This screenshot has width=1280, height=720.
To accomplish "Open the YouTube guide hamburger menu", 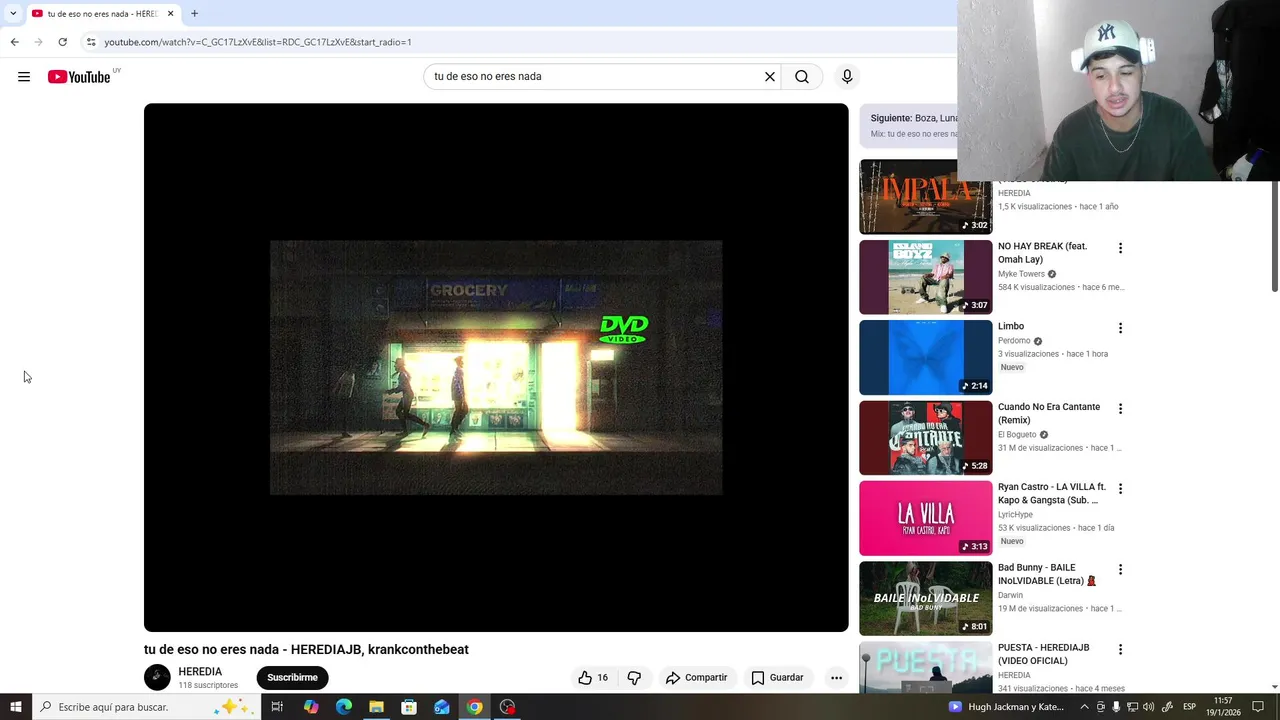I will [24, 77].
